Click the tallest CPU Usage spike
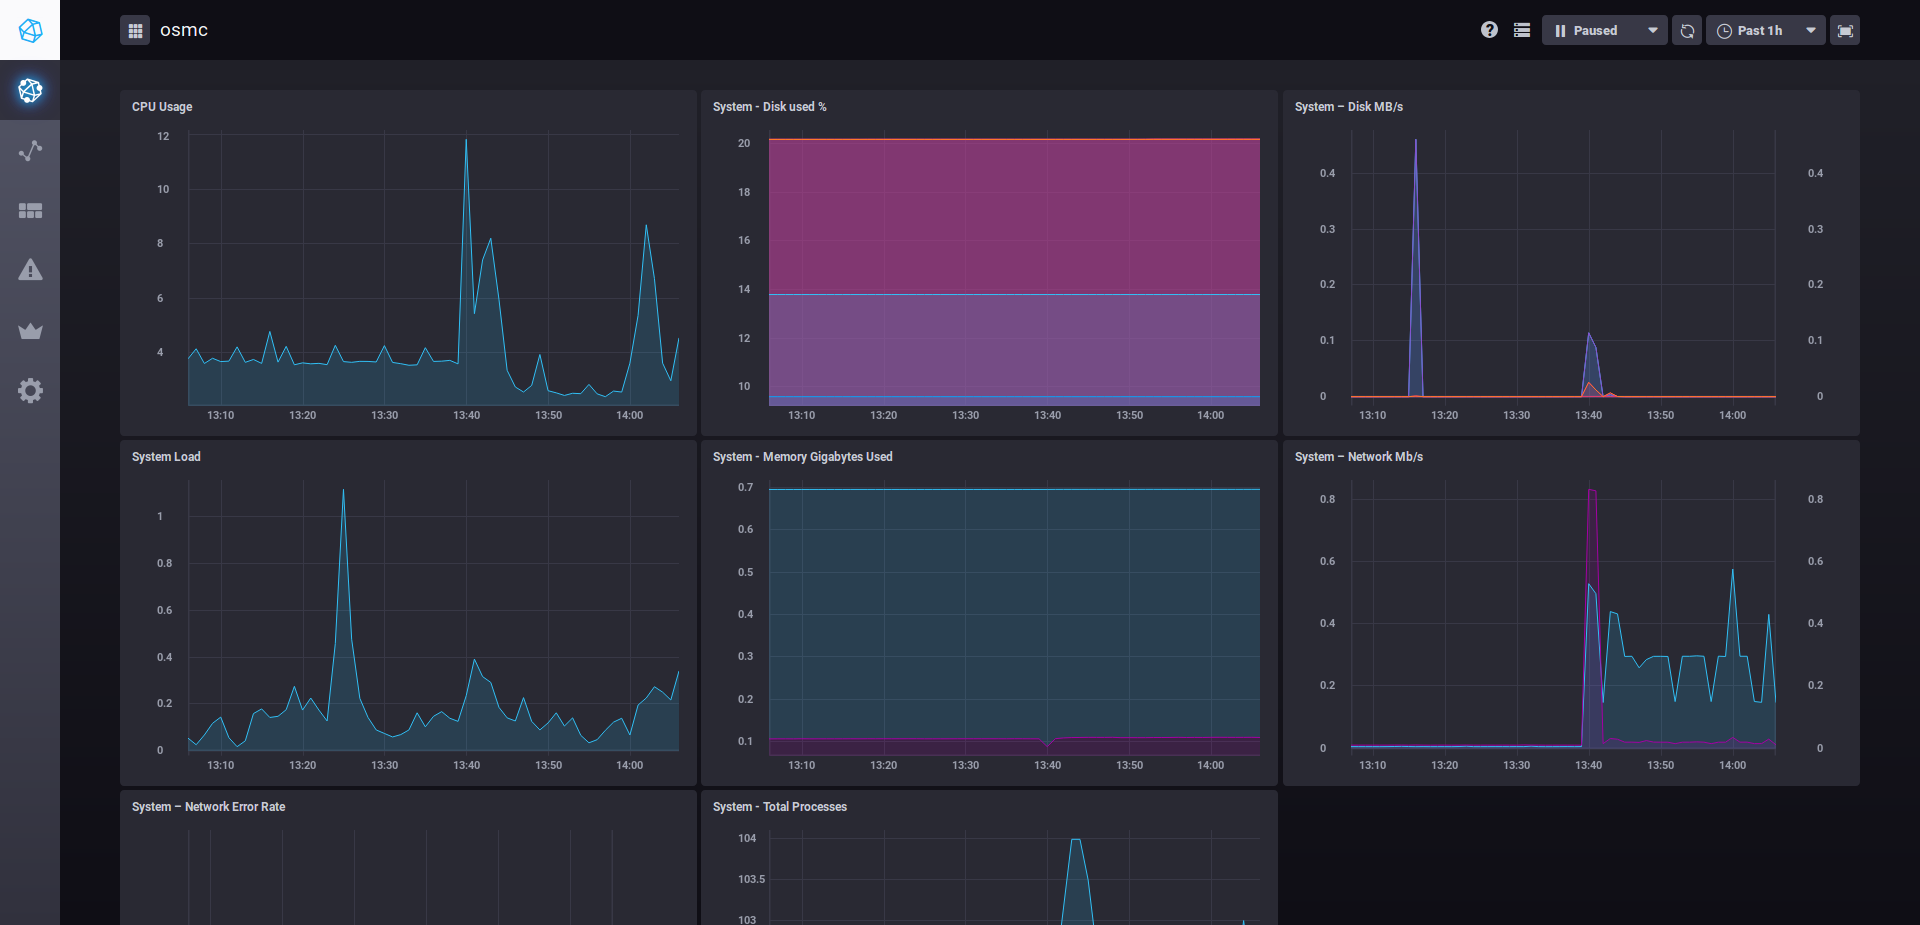This screenshot has height=925, width=1920. [466, 141]
